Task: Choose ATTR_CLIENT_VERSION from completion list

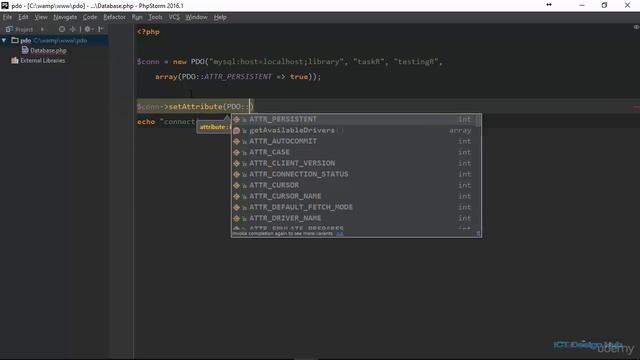Action: [353, 163]
